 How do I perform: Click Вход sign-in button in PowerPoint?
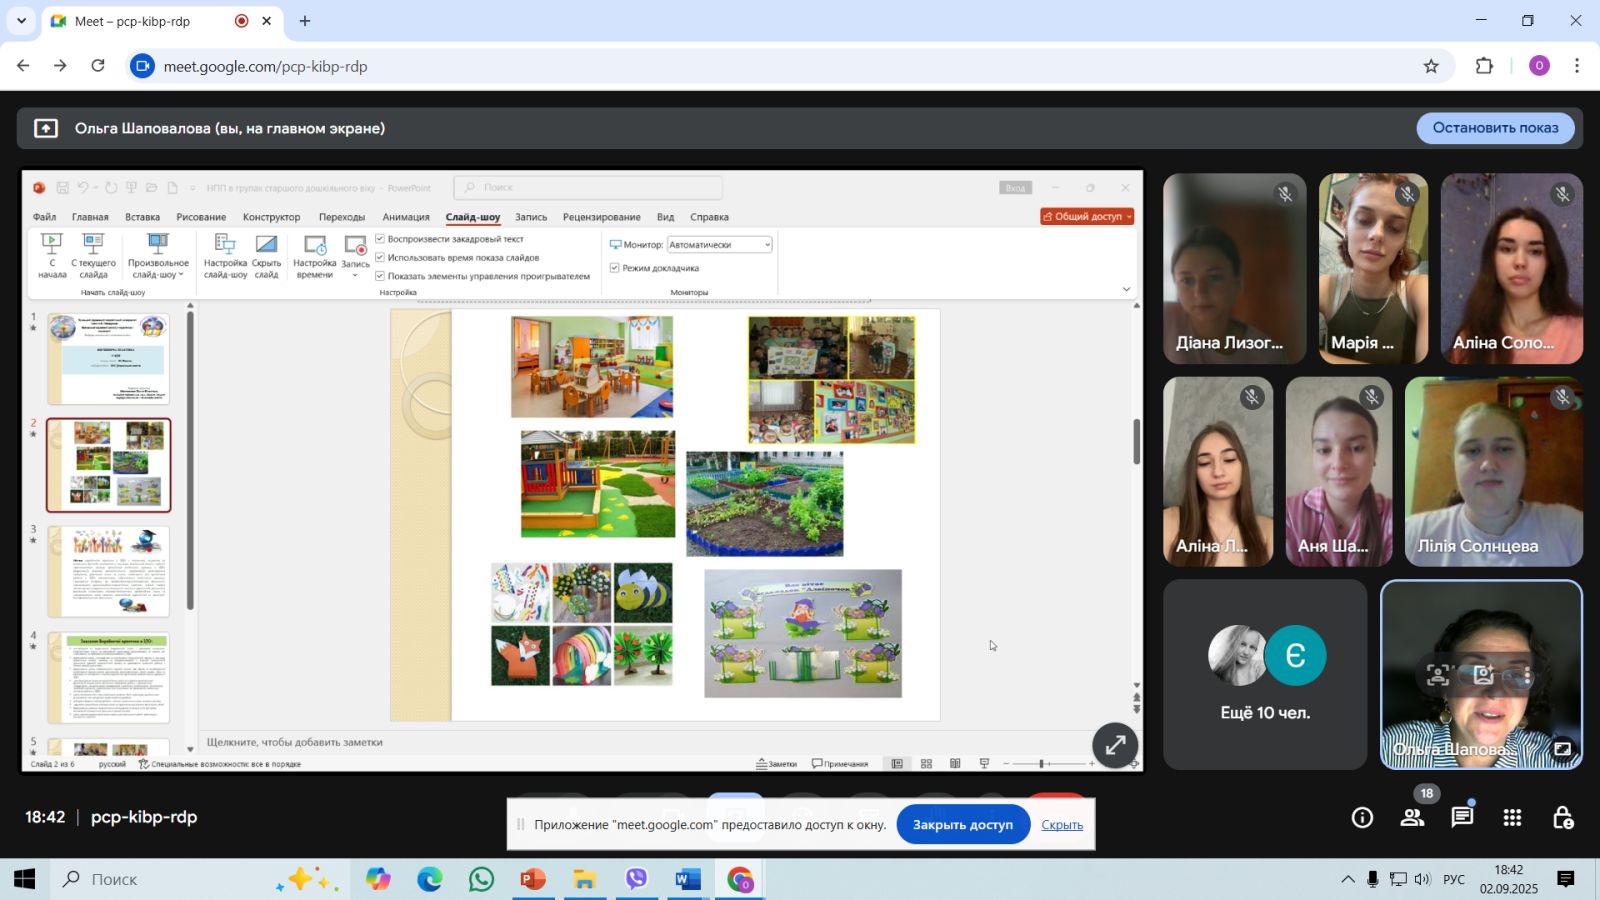1015,188
